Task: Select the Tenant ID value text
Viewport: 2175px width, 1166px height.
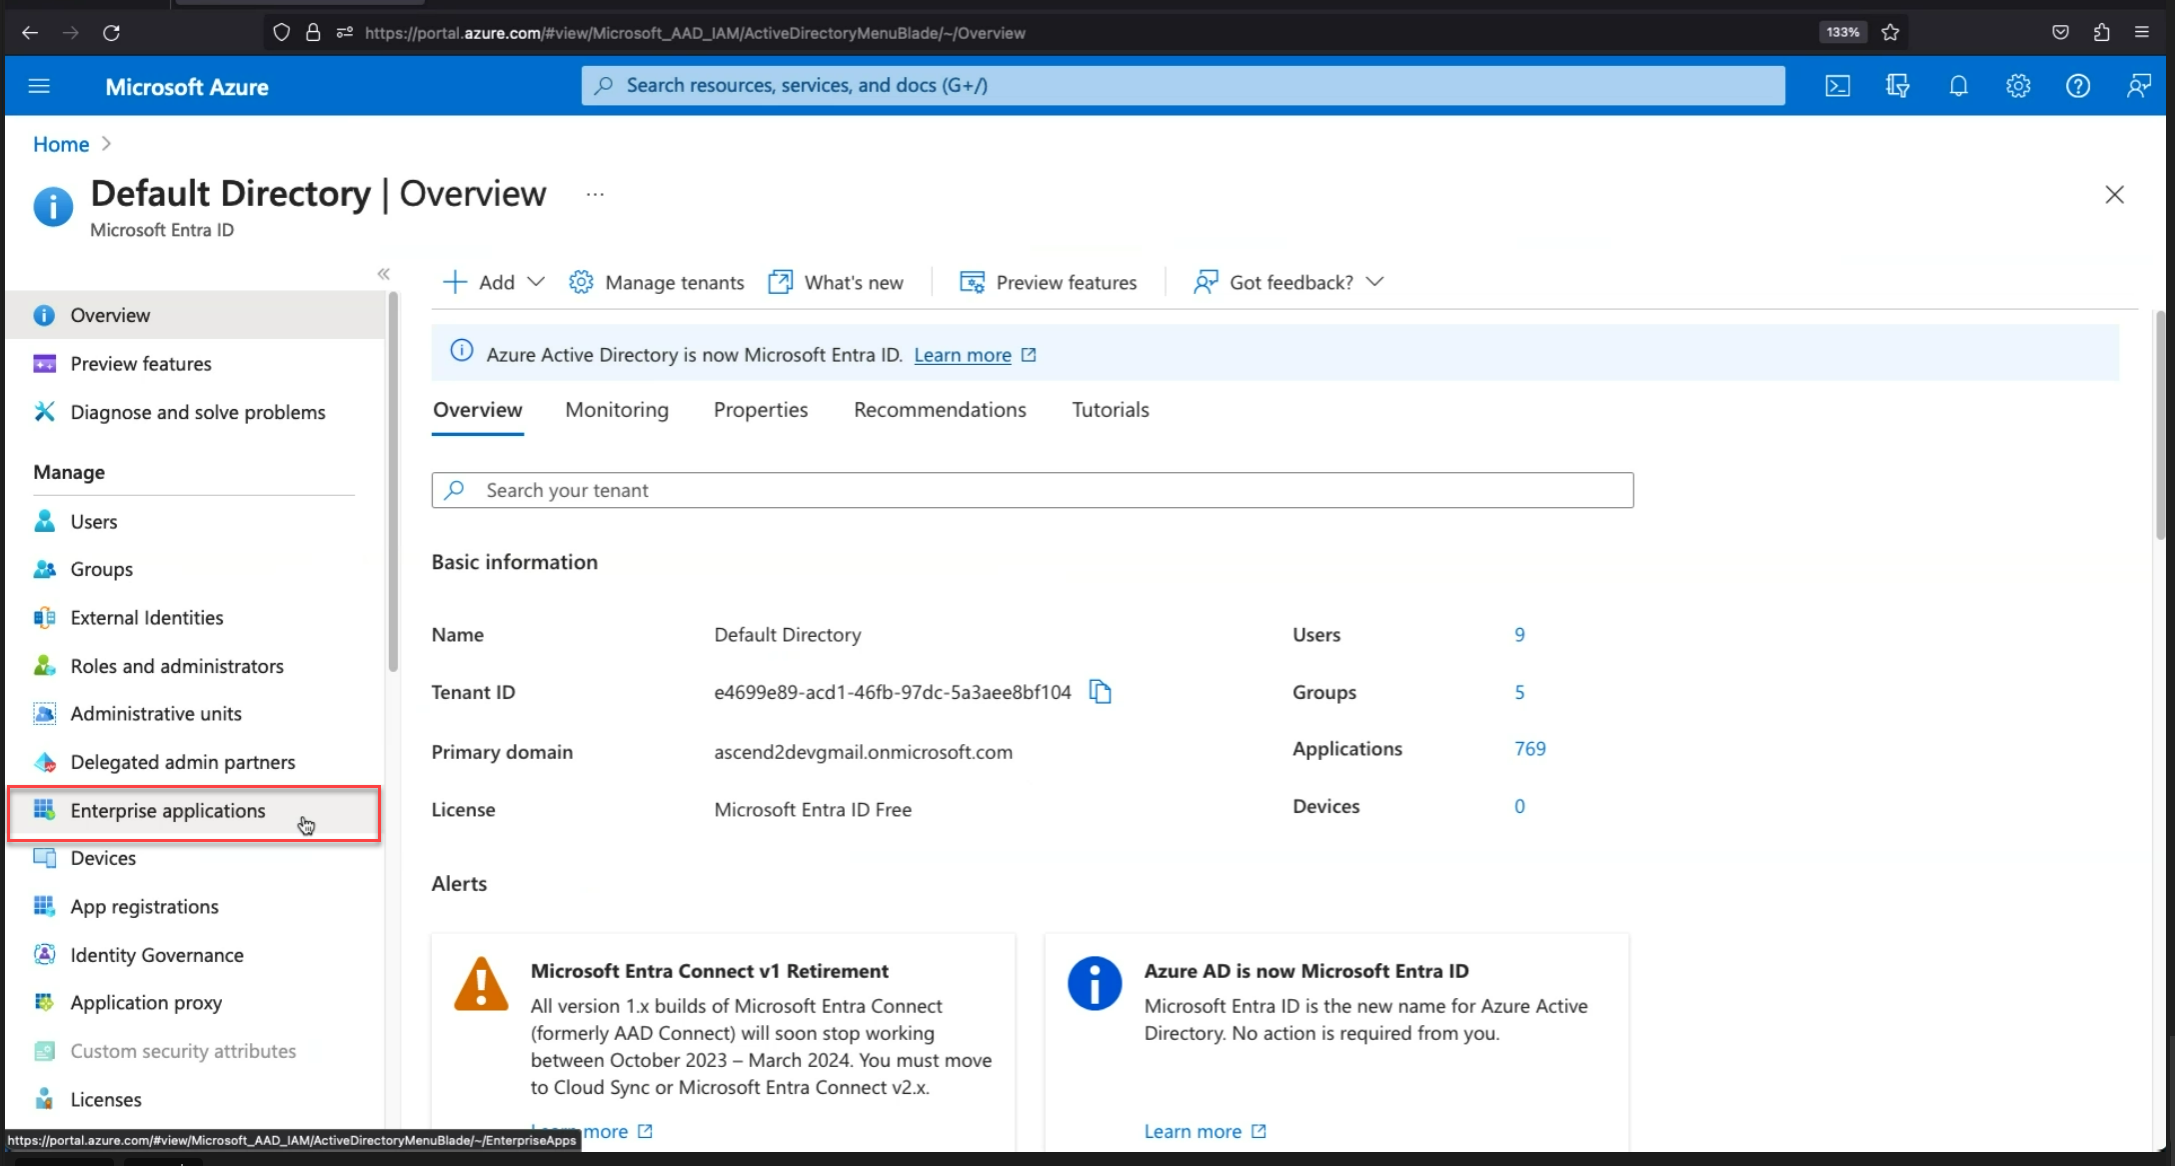Action: (x=892, y=692)
